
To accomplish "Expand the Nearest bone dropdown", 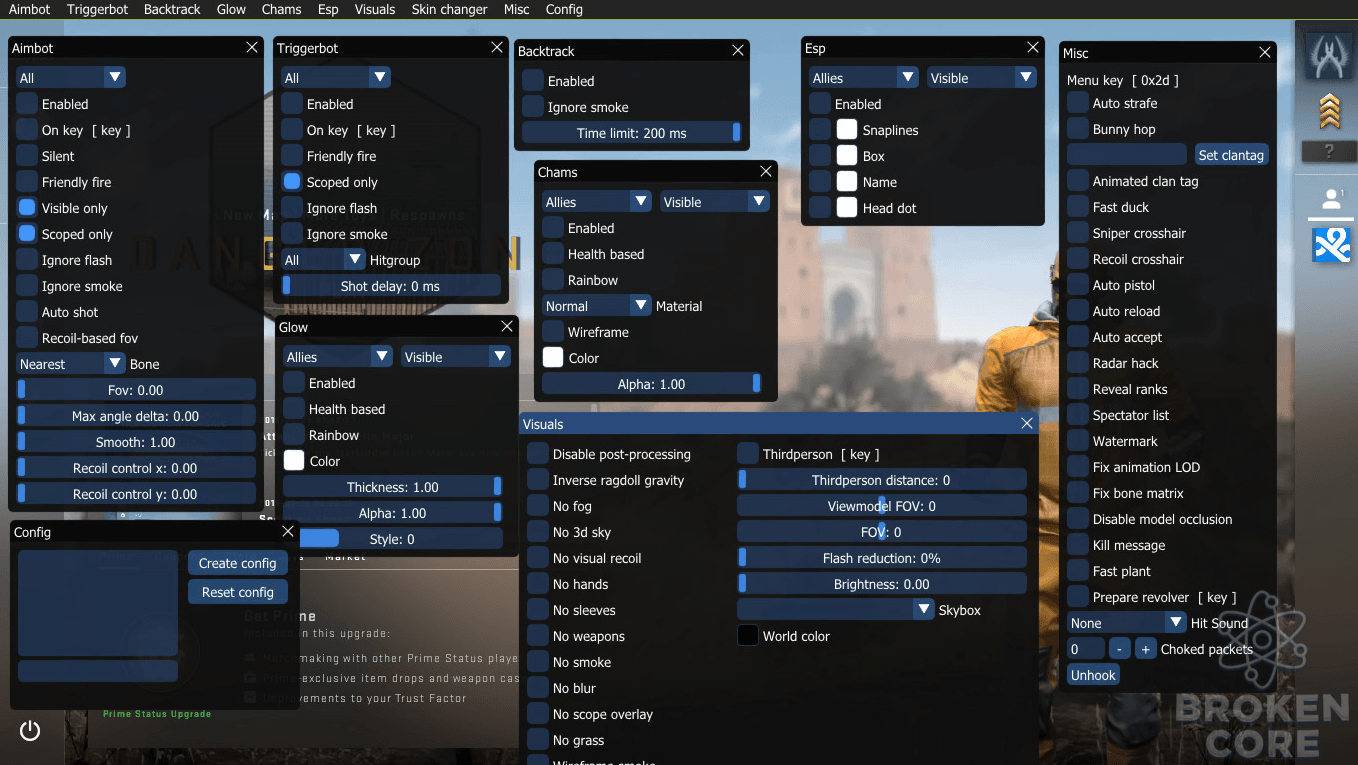I will point(71,364).
